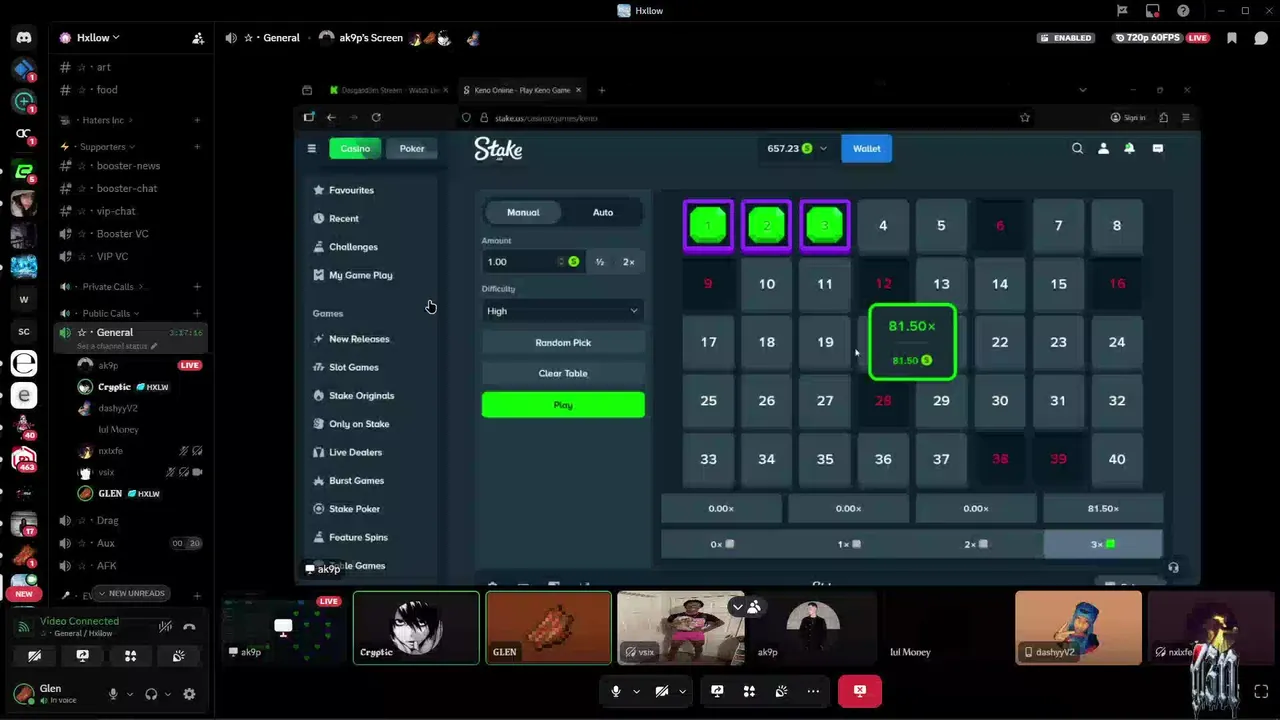The width and height of the screenshot is (1280, 720).
Task: Toggle the microphone in the call control bar
Action: [616, 691]
